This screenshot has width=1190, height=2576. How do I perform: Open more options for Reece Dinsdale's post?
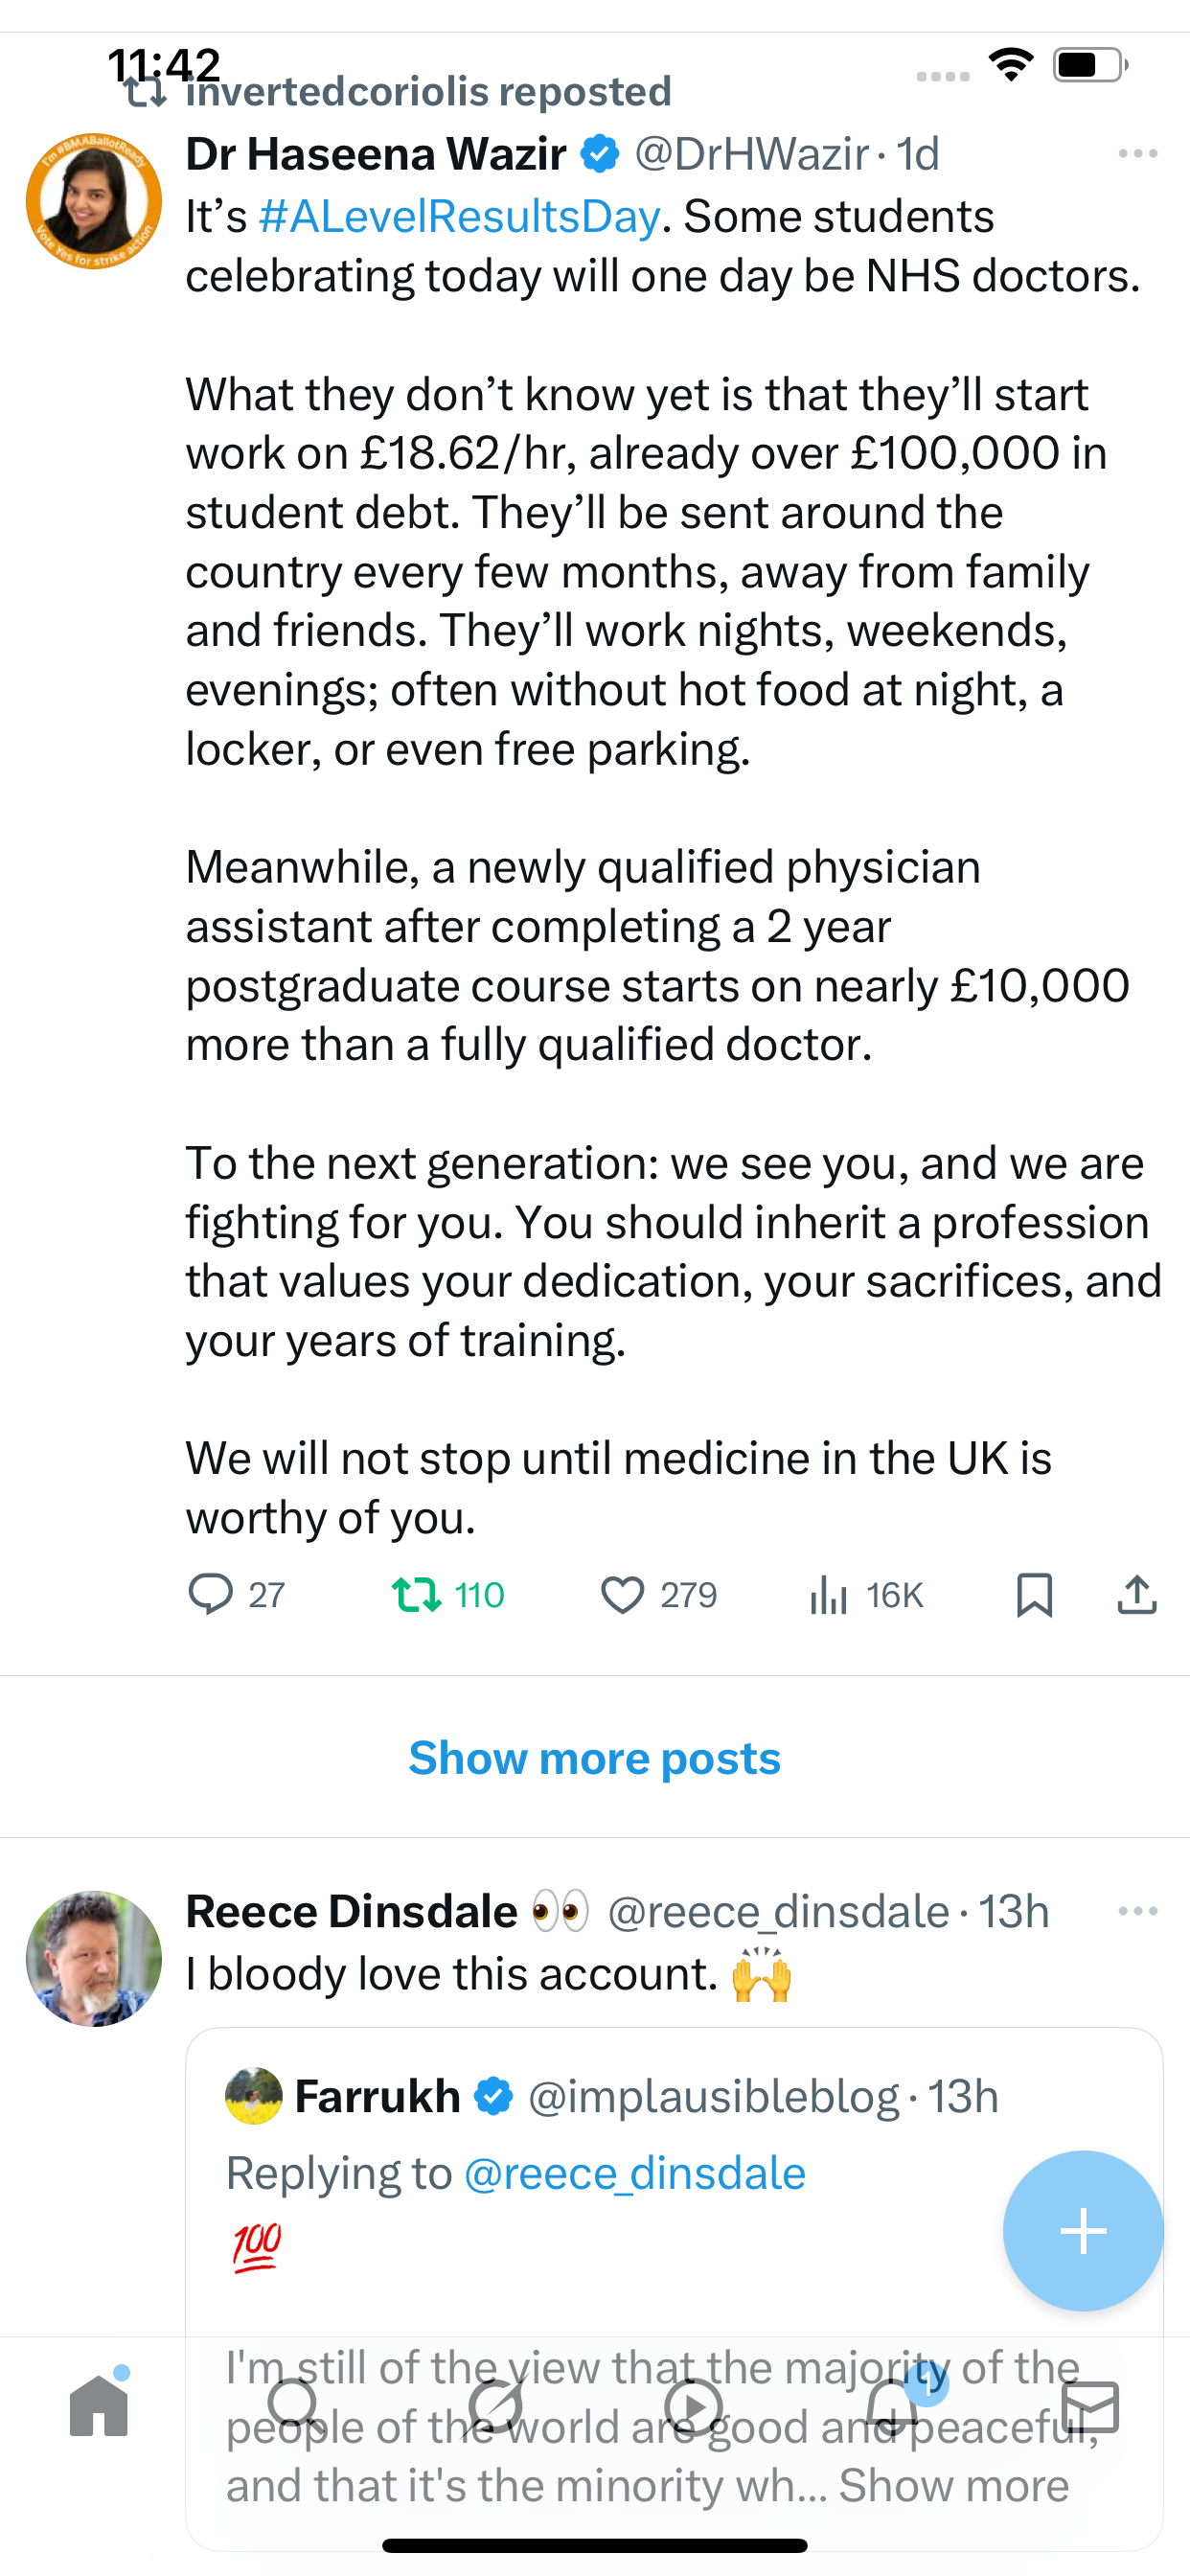[1138, 1911]
